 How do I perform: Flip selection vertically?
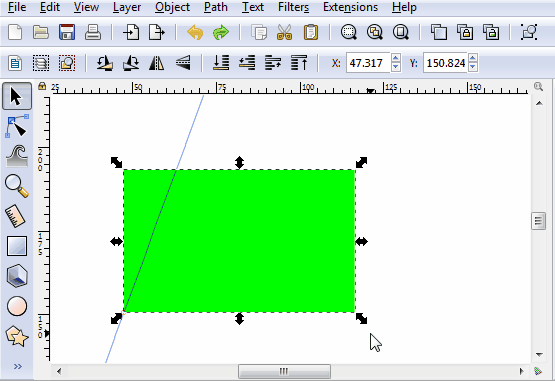(183, 63)
